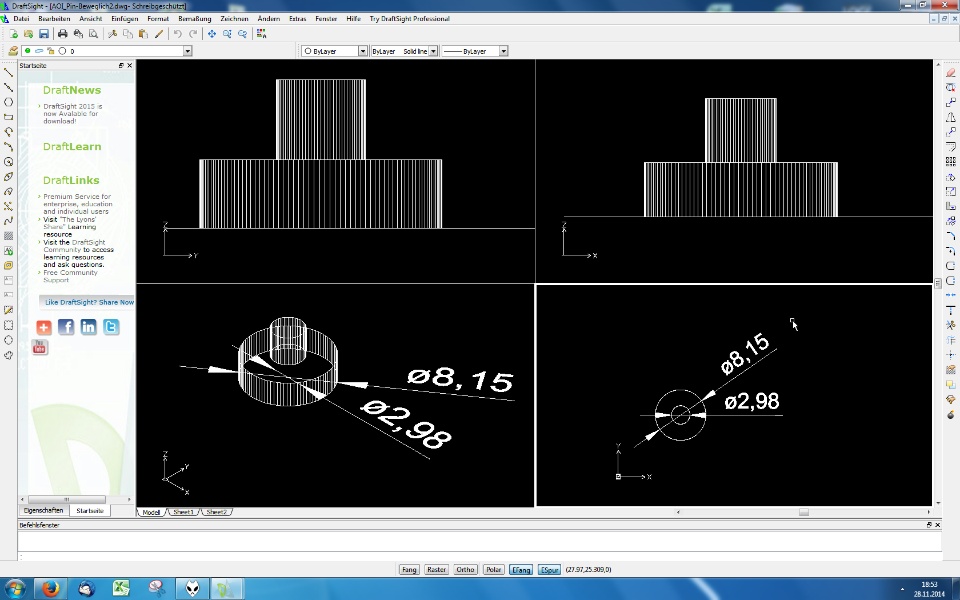Open the Extras menu
960x600 pixels.
[x=298, y=18]
